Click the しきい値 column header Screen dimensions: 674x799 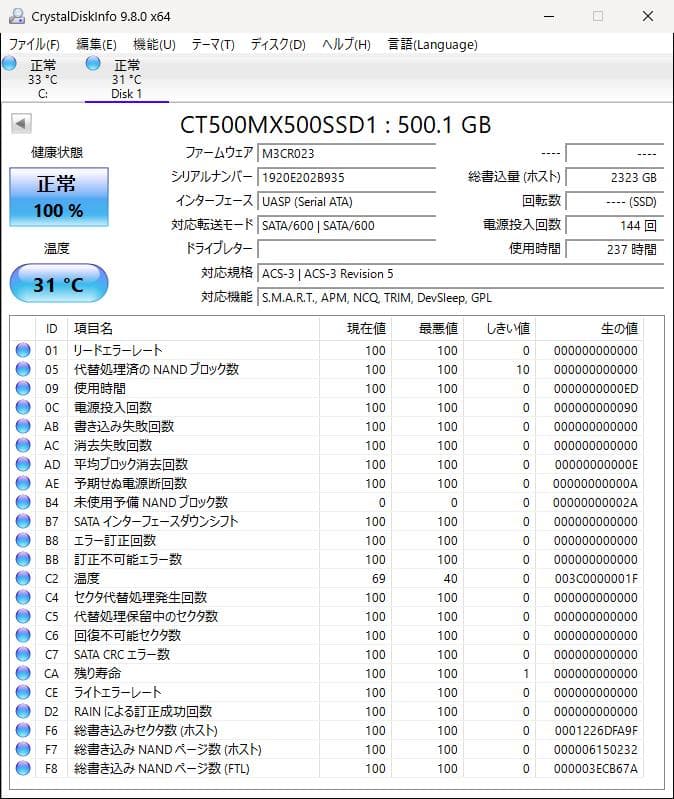coord(499,329)
